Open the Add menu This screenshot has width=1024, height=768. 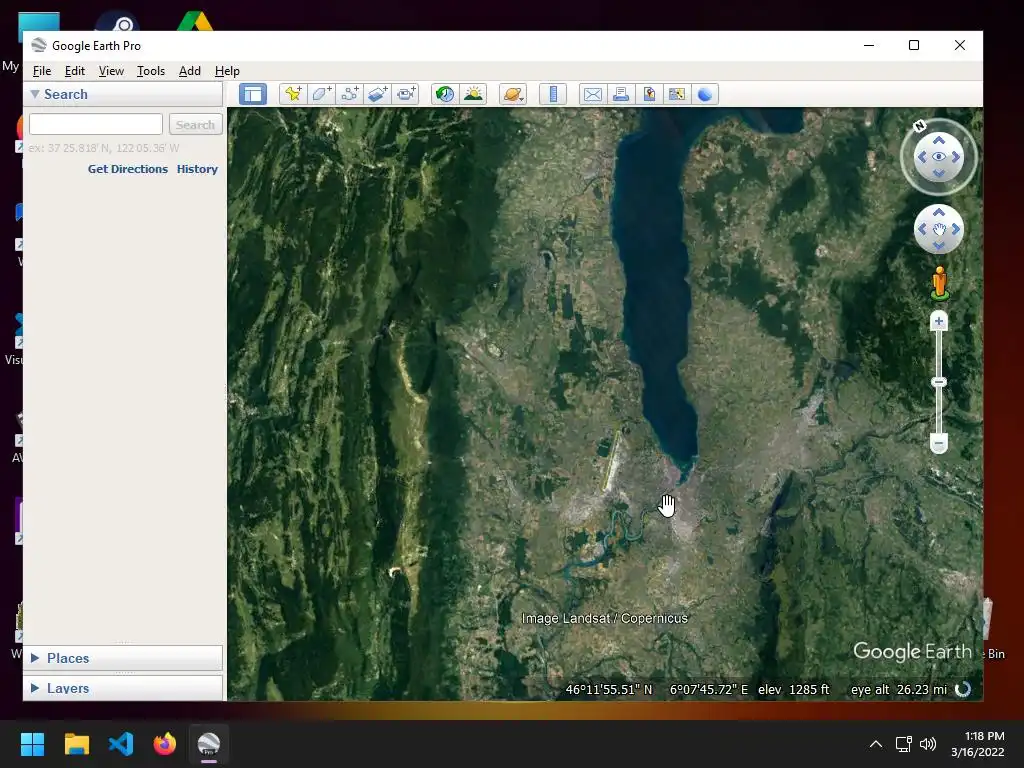[x=190, y=71]
